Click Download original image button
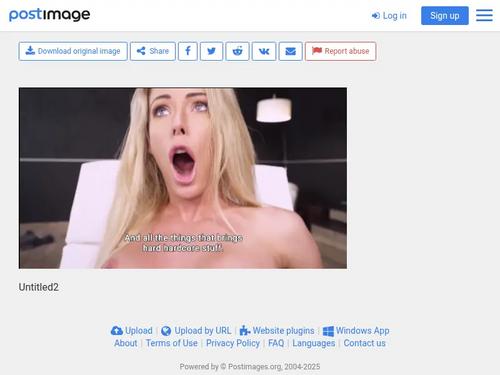This screenshot has height=375, width=500. pos(73,51)
